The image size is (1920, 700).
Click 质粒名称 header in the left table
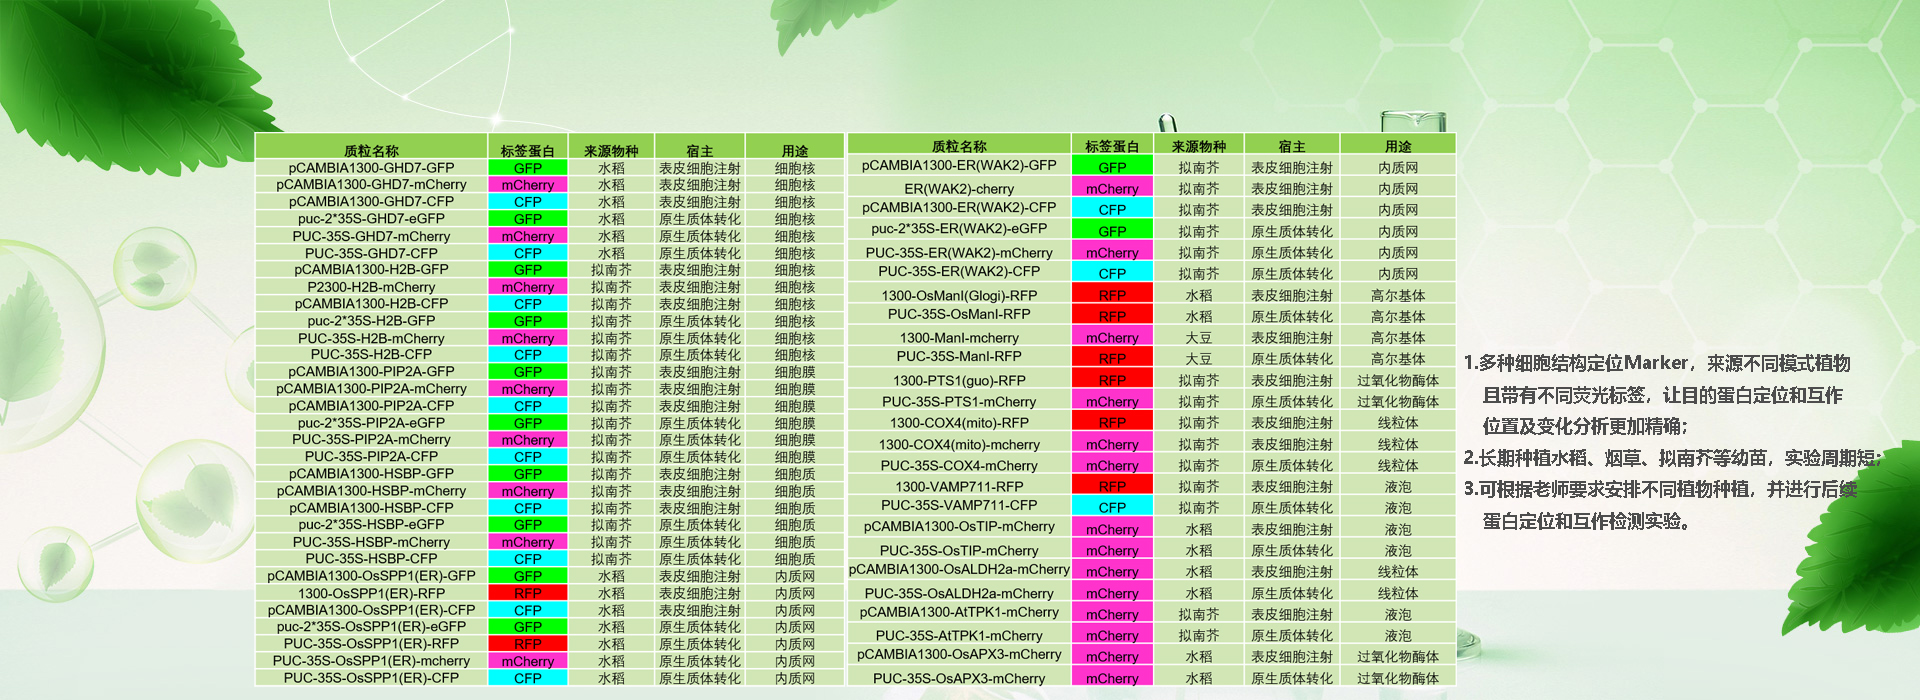click(x=371, y=151)
